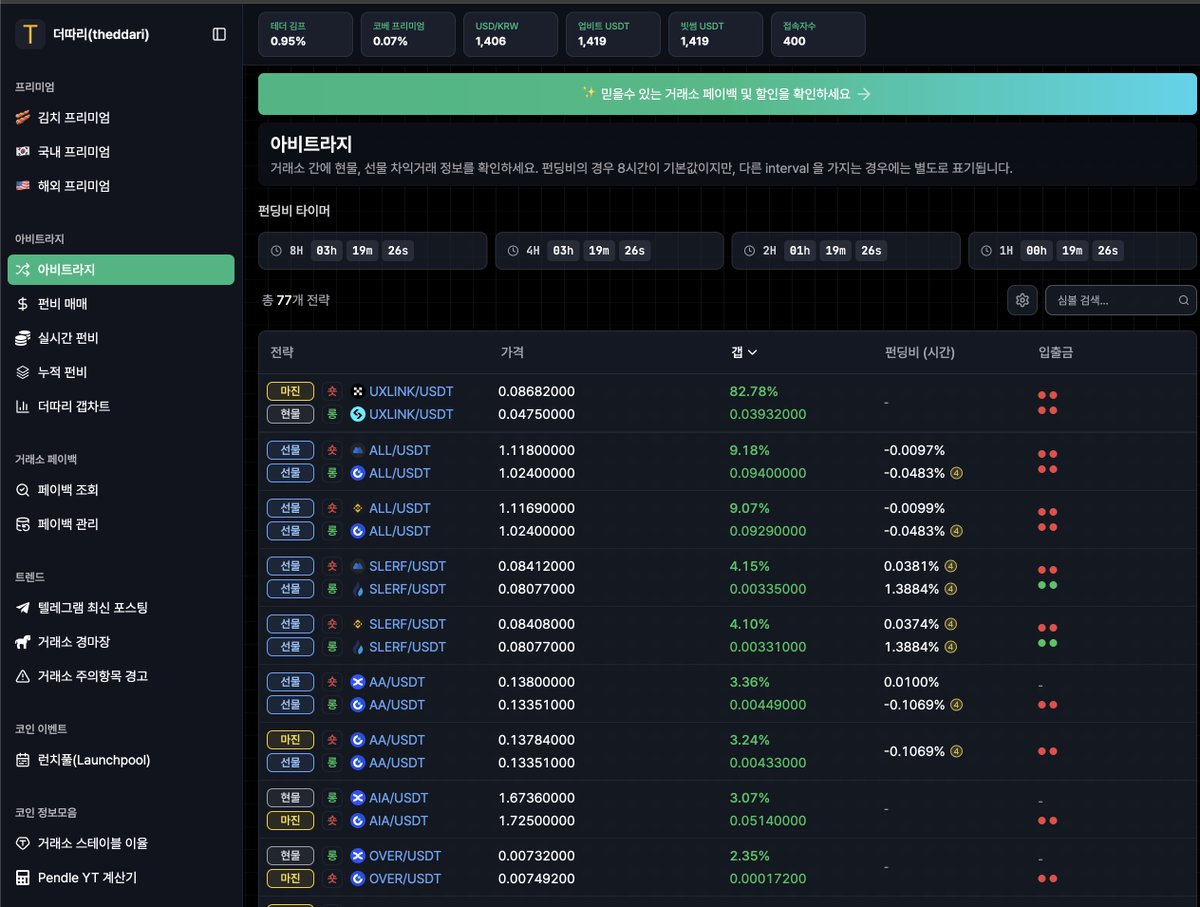Open the table settings gear button
This screenshot has height=907, width=1200.
1022,300
